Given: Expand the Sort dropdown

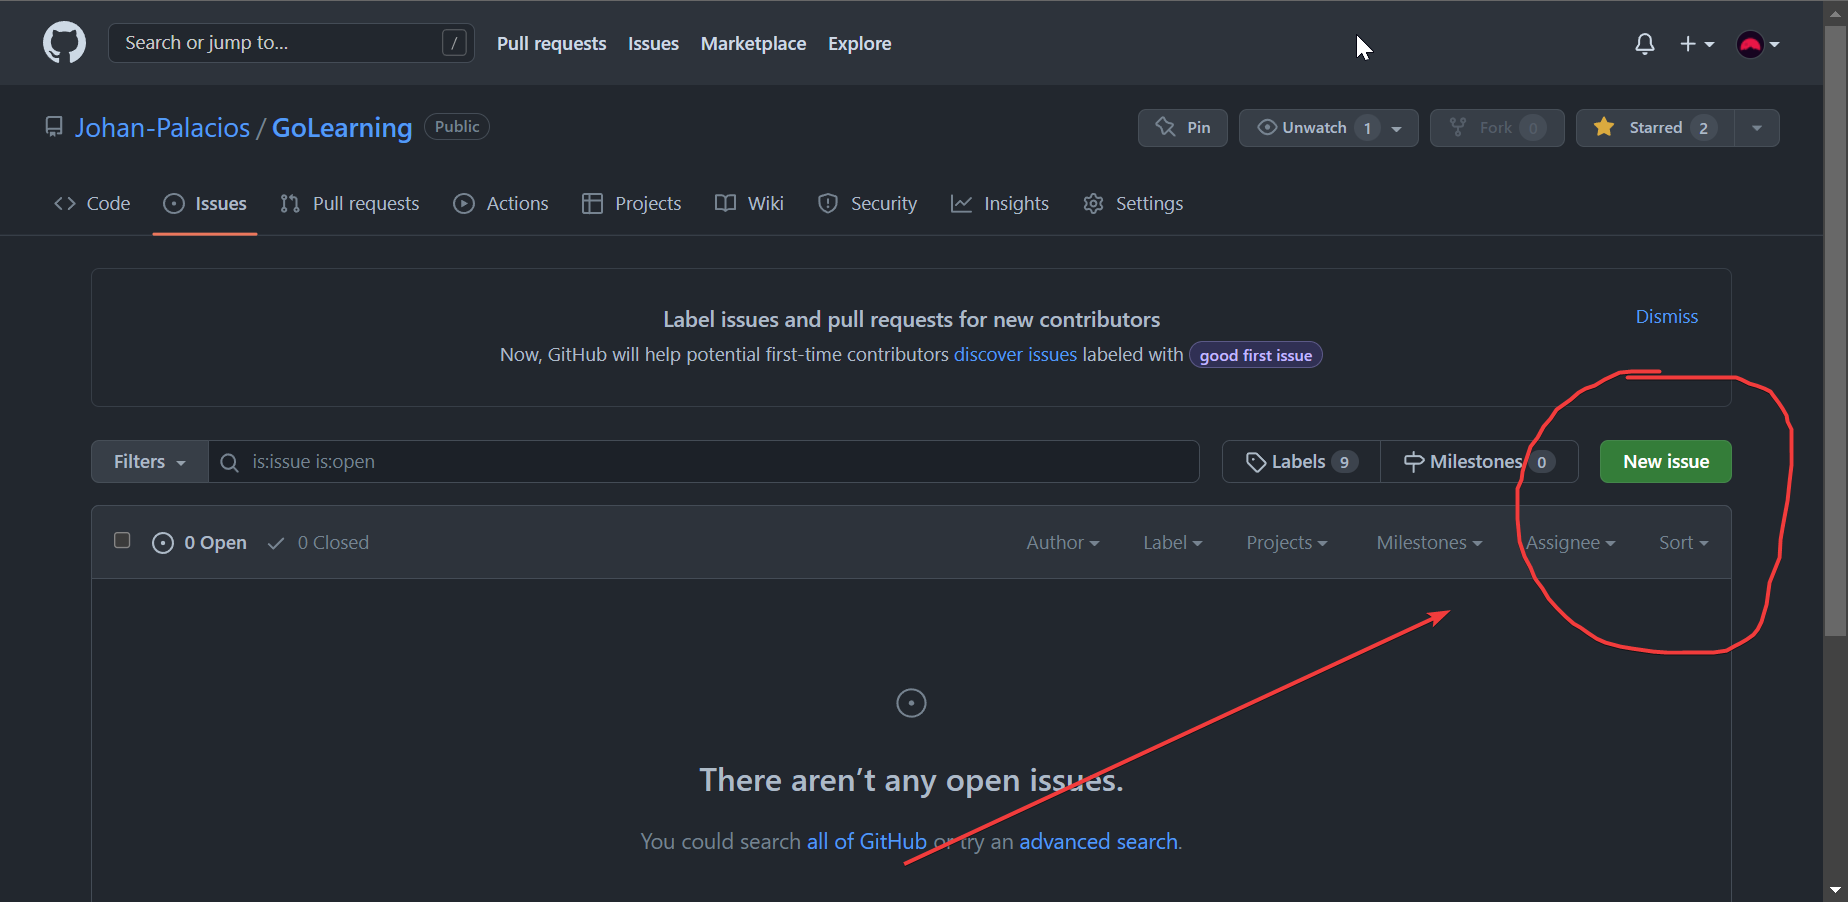Looking at the screenshot, I should pyautogui.click(x=1684, y=543).
